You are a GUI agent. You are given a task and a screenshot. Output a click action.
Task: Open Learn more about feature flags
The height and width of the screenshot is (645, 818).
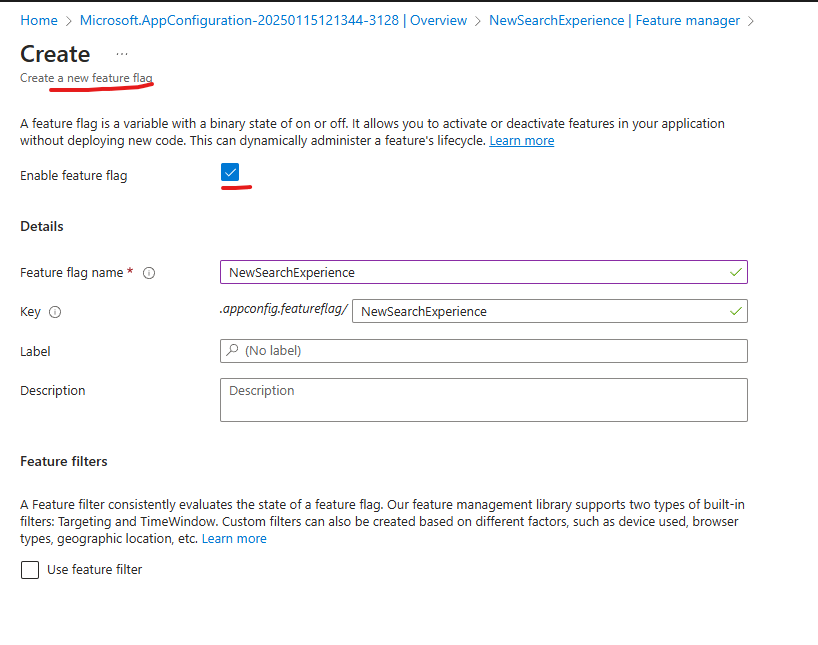click(521, 140)
